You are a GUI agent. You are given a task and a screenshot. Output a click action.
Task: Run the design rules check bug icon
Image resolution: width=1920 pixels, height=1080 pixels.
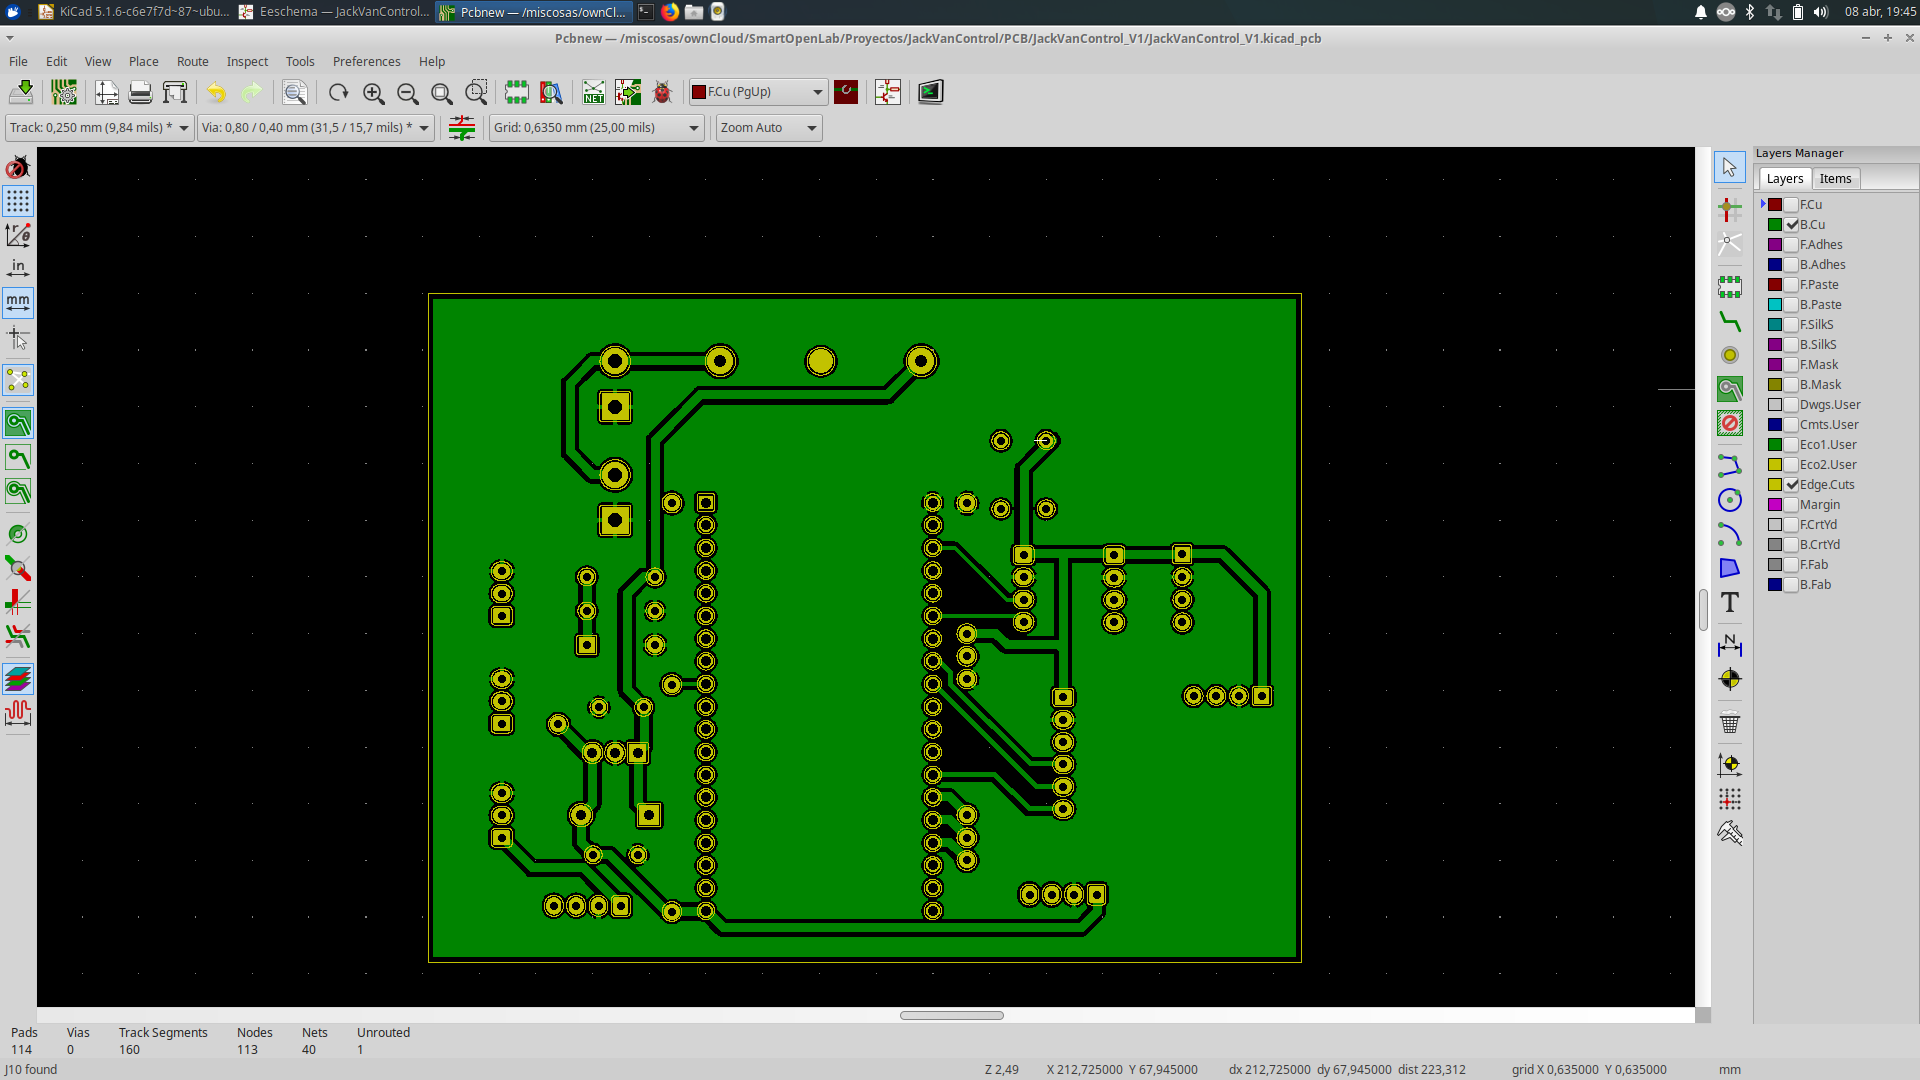coord(662,92)
